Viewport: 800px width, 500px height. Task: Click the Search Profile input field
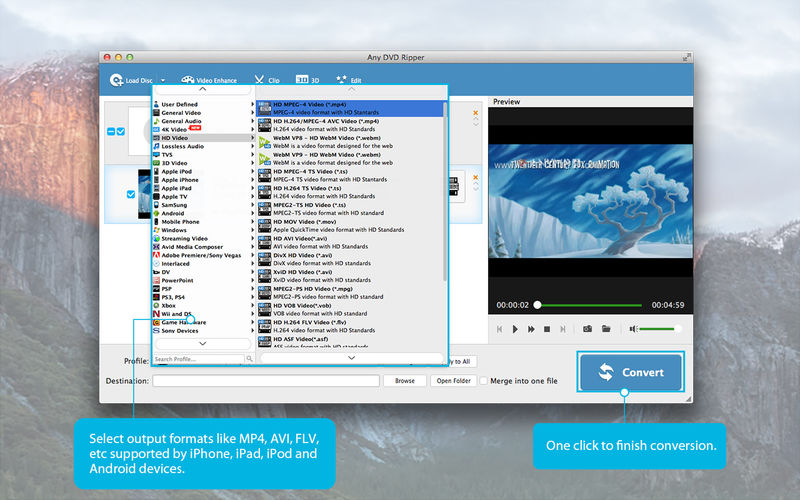(198, 359)
